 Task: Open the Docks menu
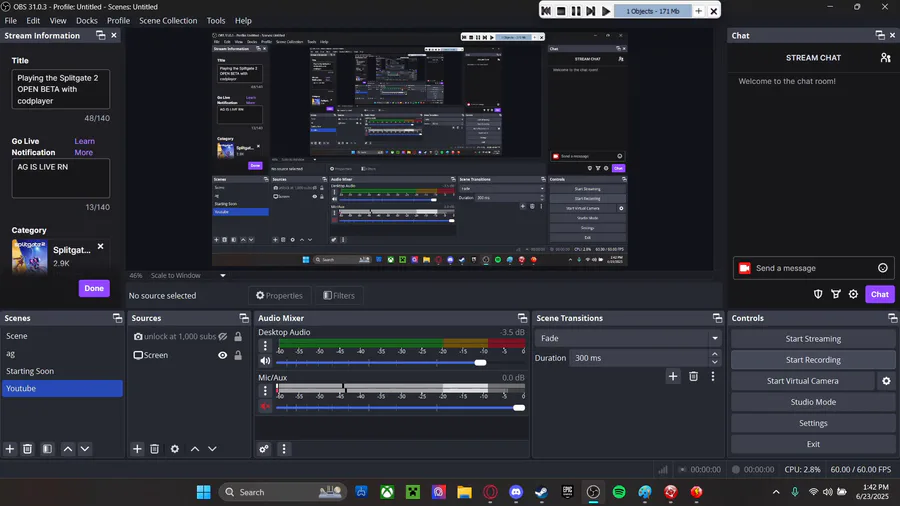tap(87, 21)
